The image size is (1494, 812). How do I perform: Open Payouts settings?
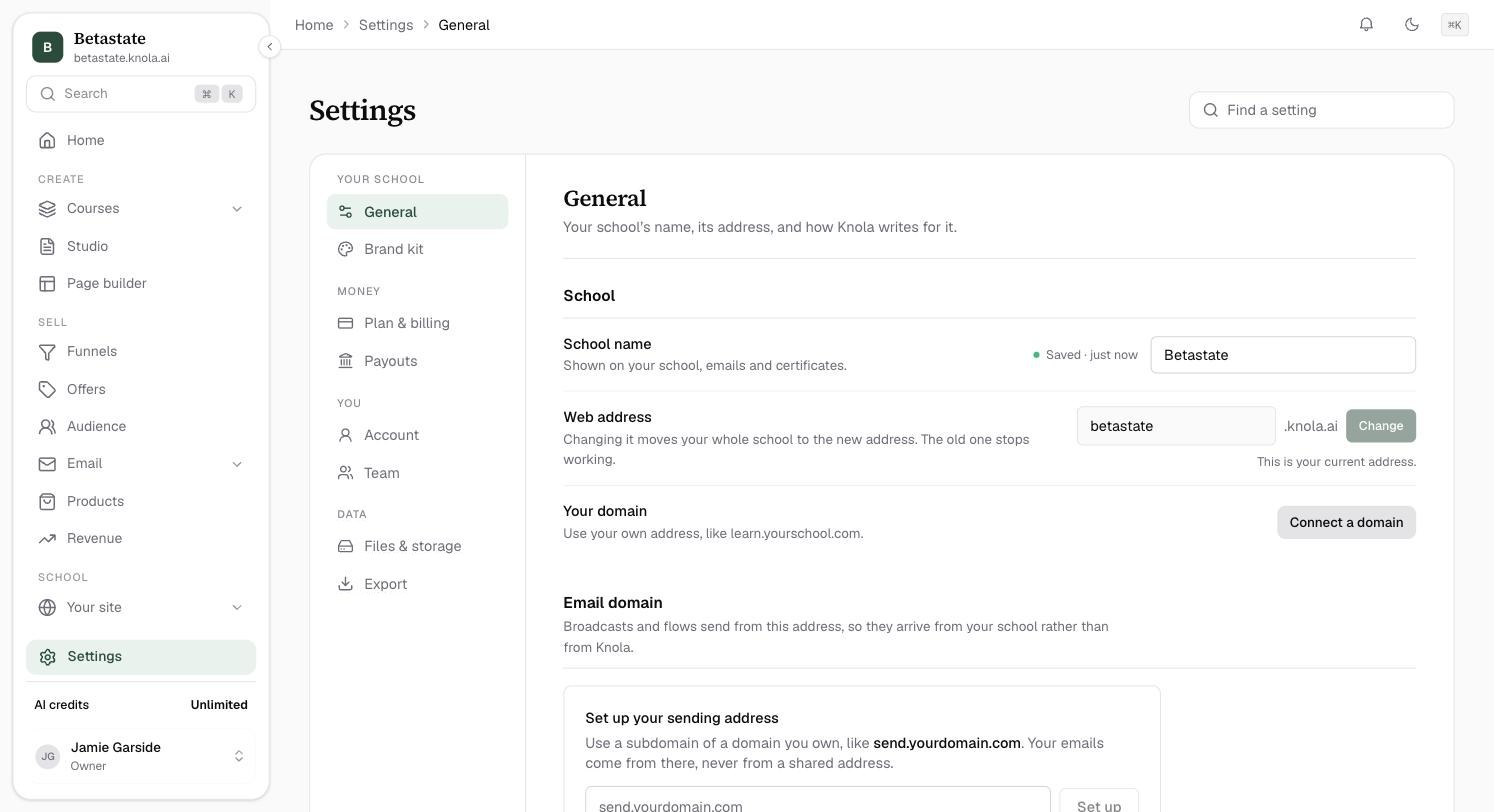click(x=417, y=361)
